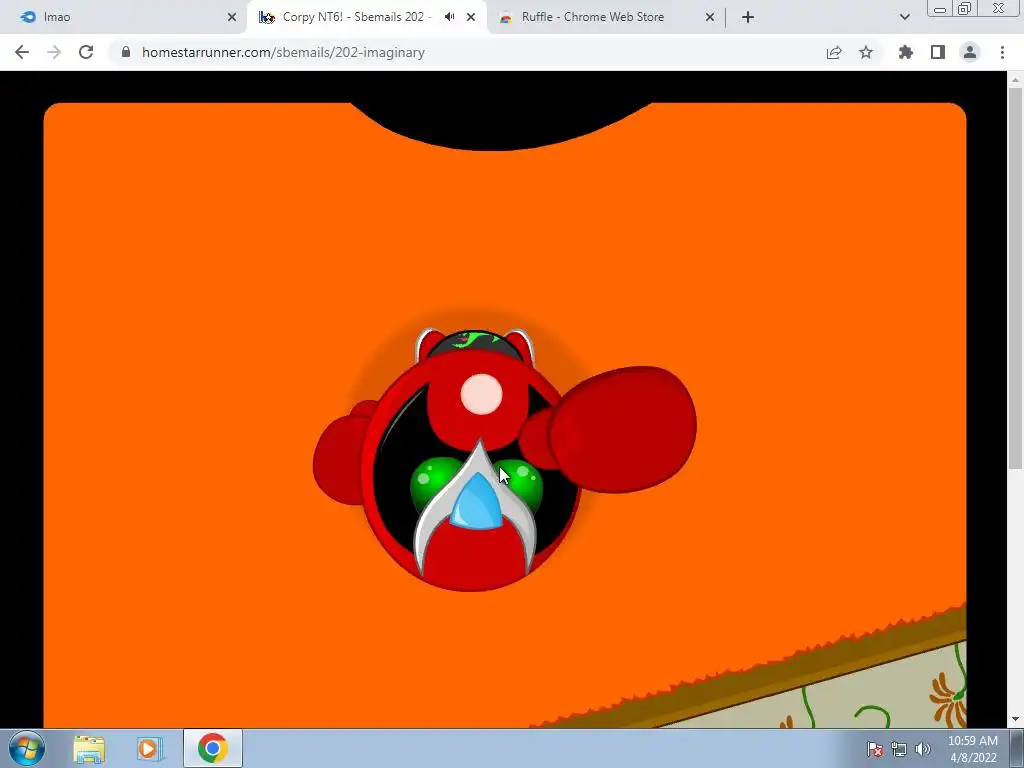Open the Chrome profile avatar
Image resolution: width=1024 pixels, height=768 pixels.
point(970,52)
